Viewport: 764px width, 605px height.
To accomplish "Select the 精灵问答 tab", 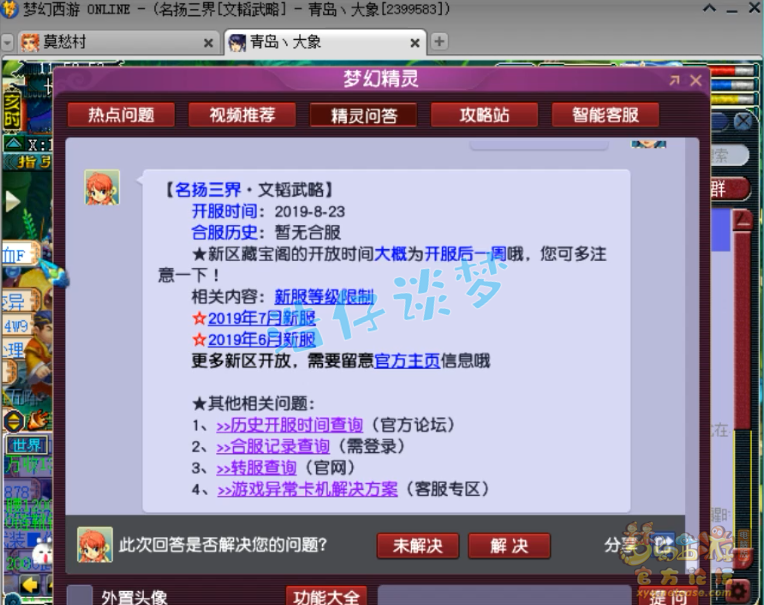I will pos(363,115).
